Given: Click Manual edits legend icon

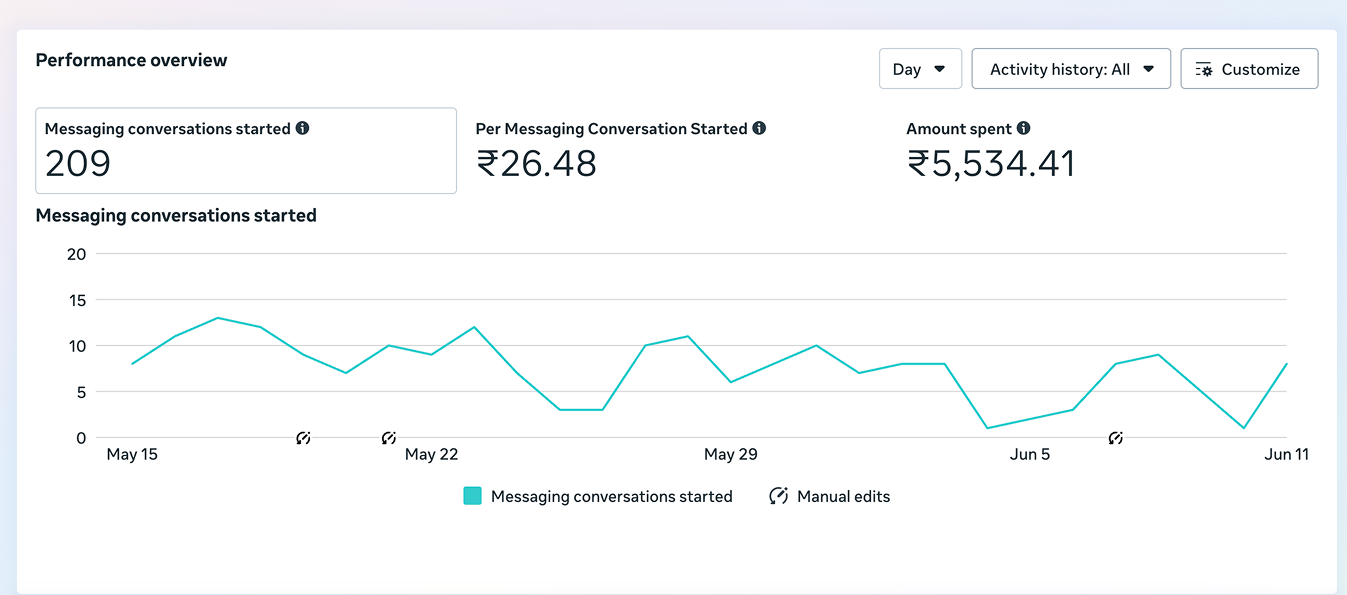Looking at the screenshot, I should click(778, 496).
